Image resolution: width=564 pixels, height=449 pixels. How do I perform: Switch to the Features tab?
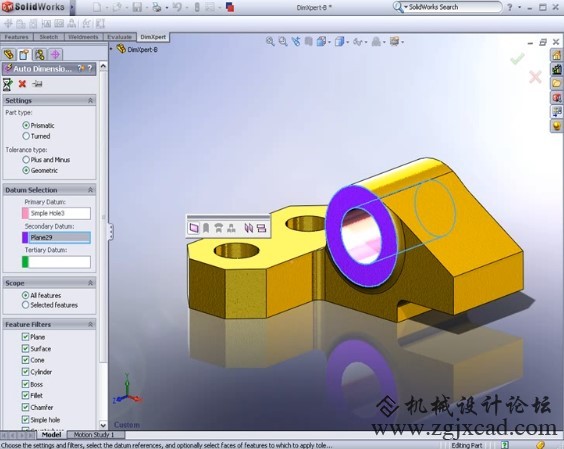(17, 37)
